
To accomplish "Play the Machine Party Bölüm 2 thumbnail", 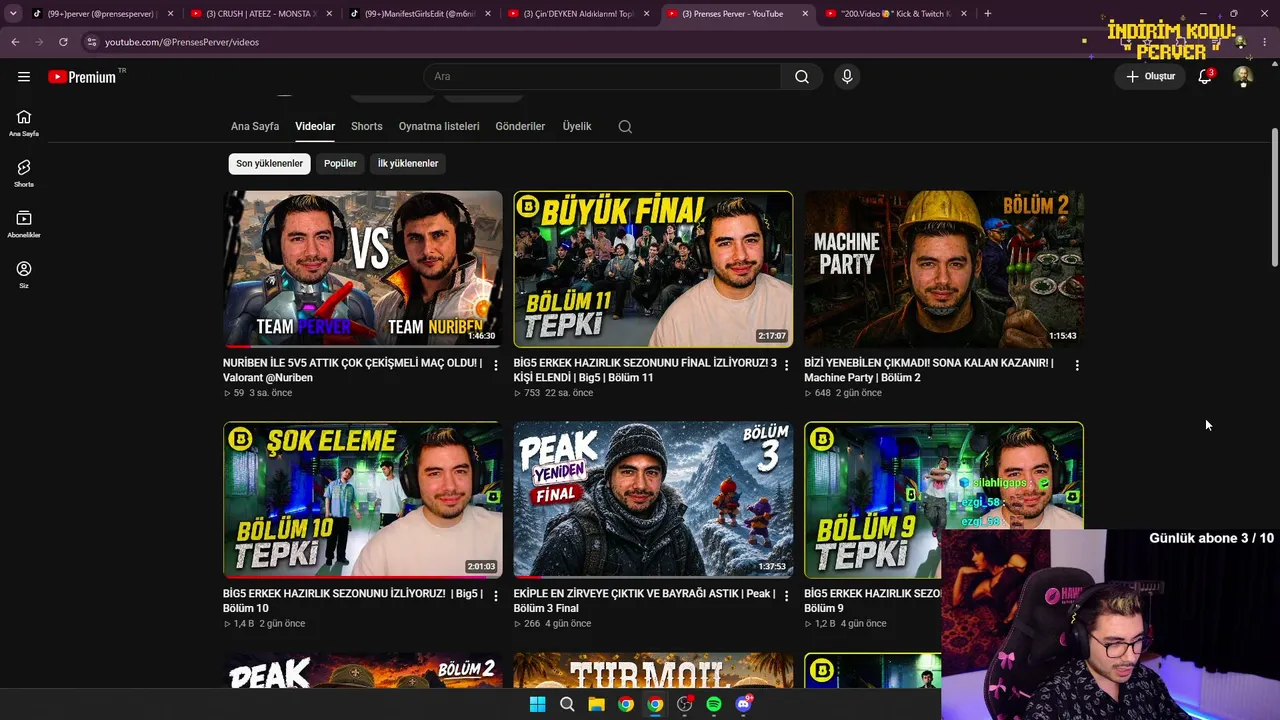I will (x=944, y=269).
